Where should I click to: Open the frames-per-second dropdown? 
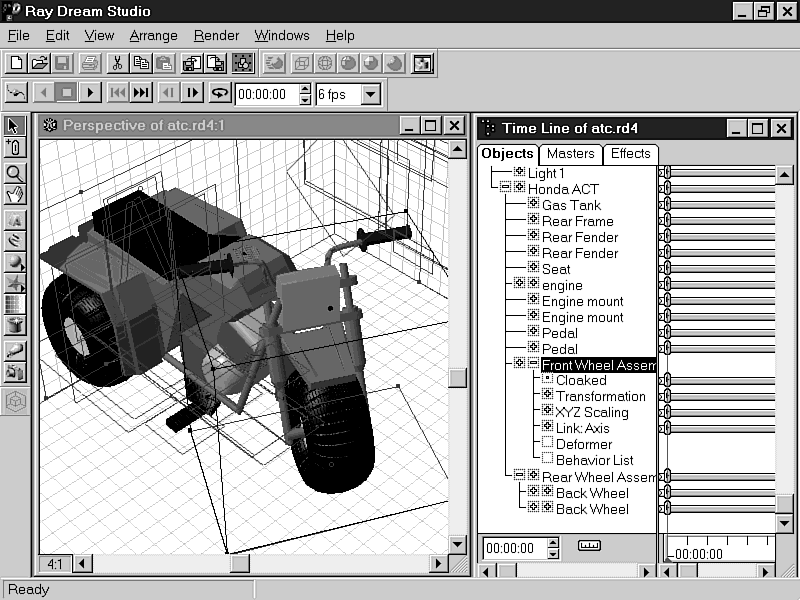coord(371,95)
